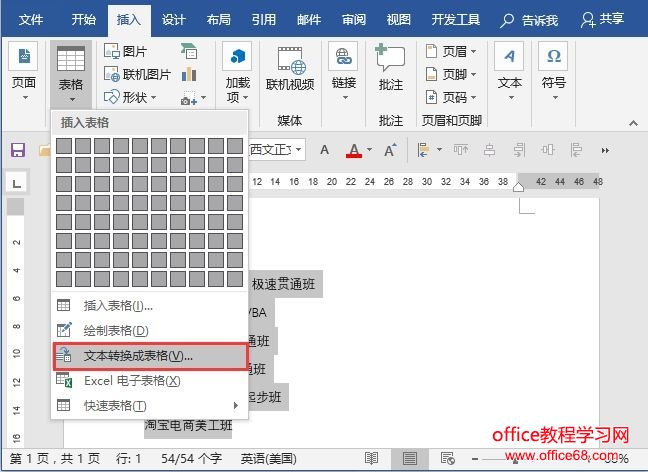
Task: Switch to the 邮件 ribbon tab
Action: coord(309,19)
